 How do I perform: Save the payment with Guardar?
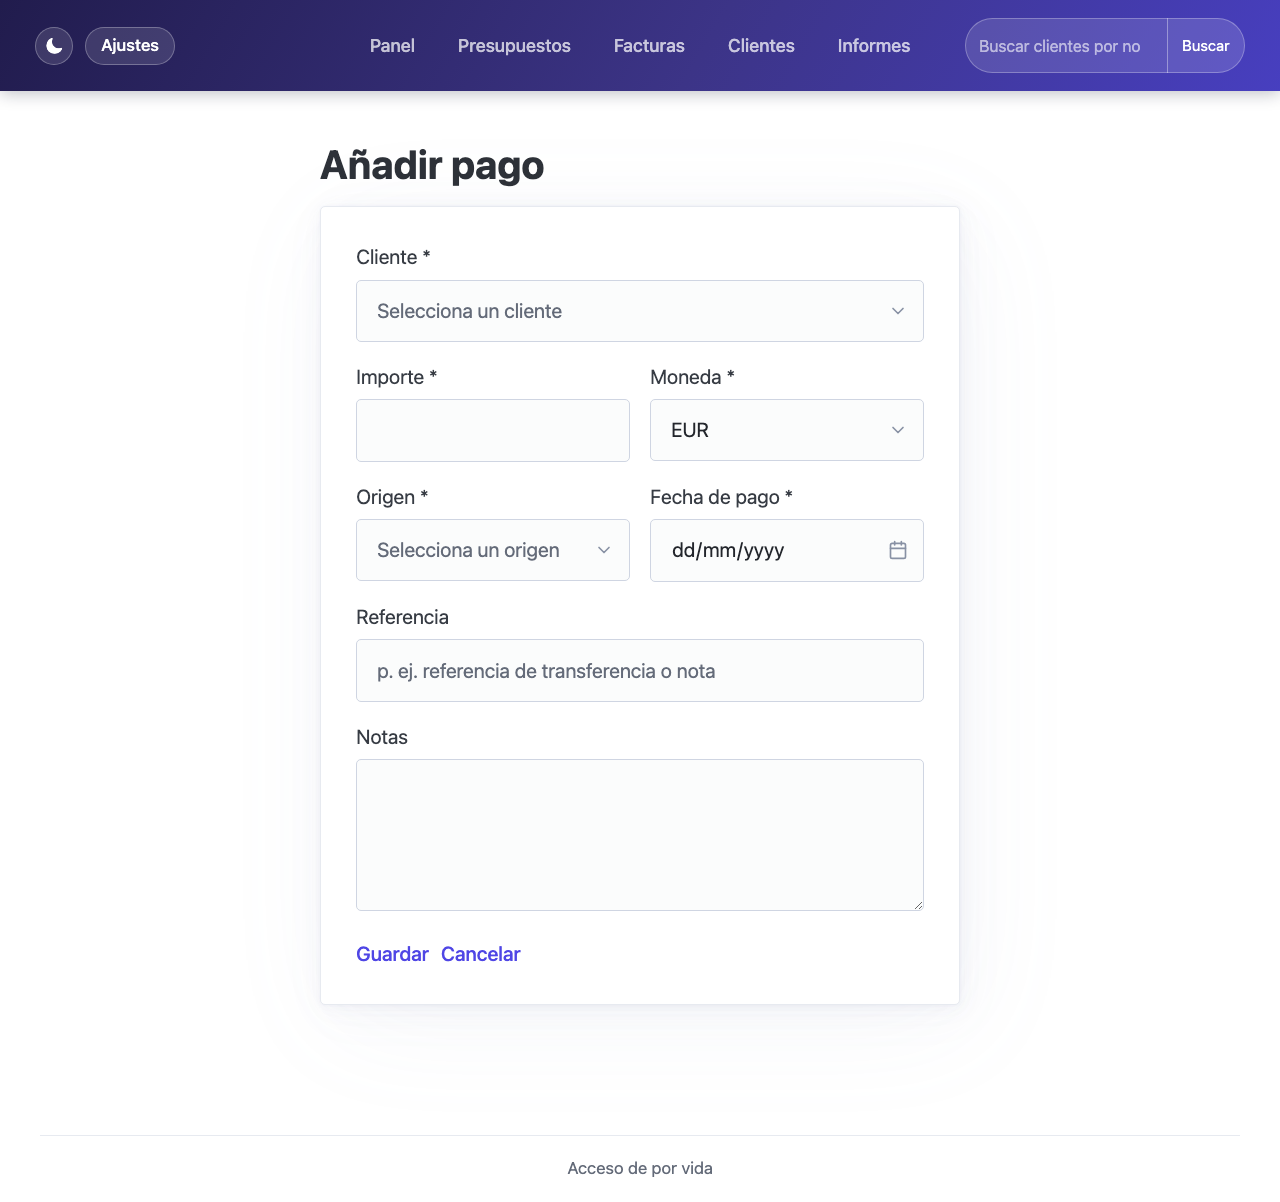[392, 954]
